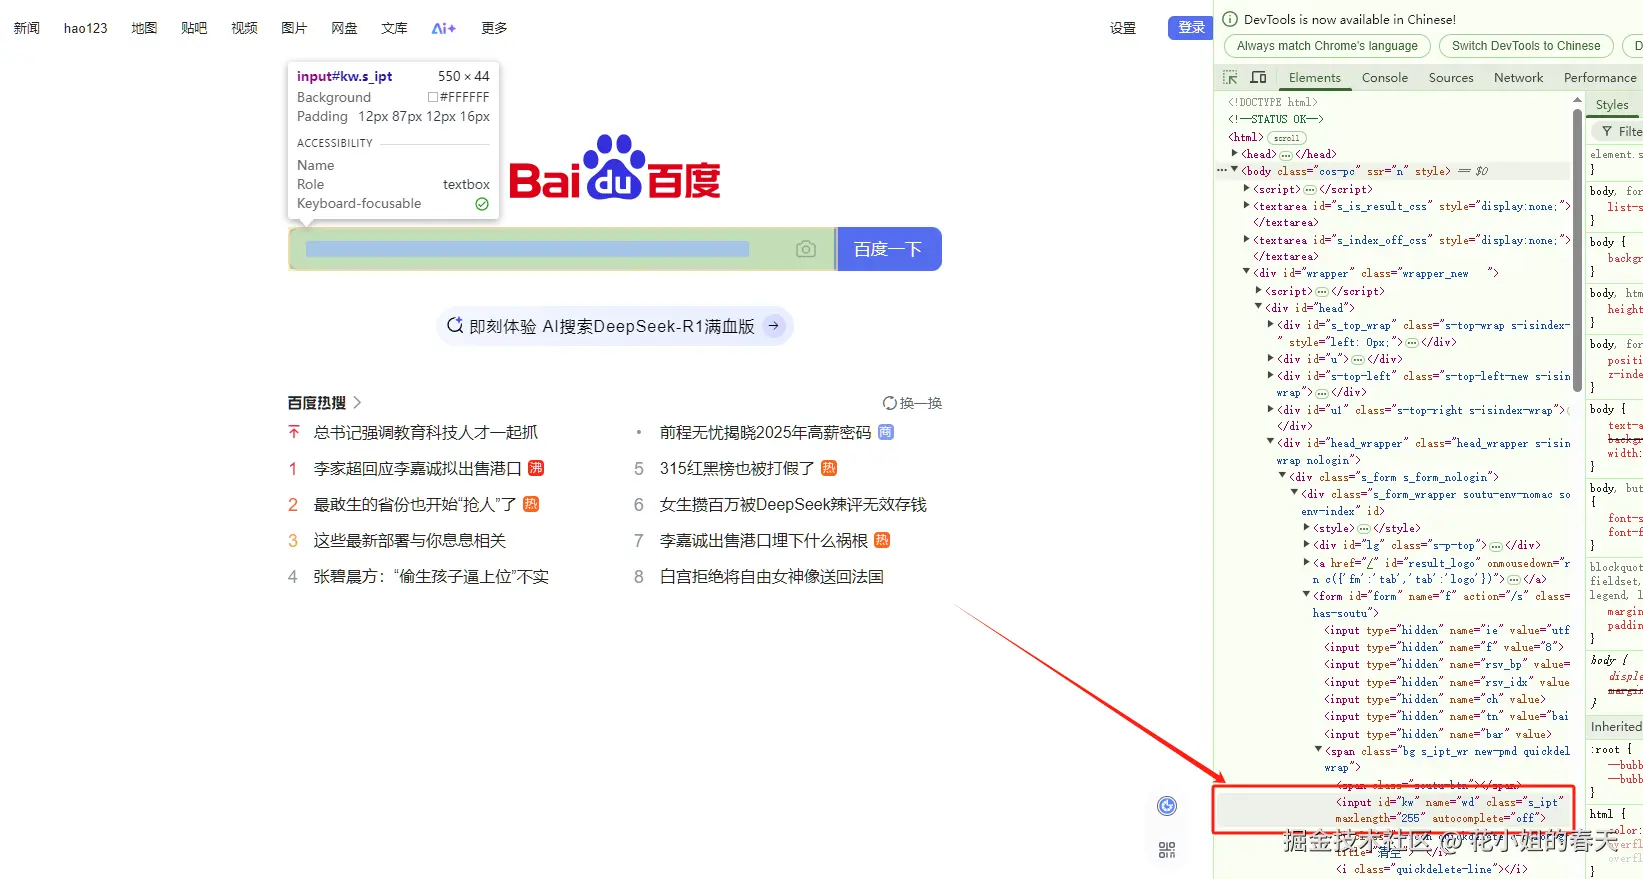Expand the head element node
The height and width of the screenshot is (879, 1643).
click(x=1235, y=154)
